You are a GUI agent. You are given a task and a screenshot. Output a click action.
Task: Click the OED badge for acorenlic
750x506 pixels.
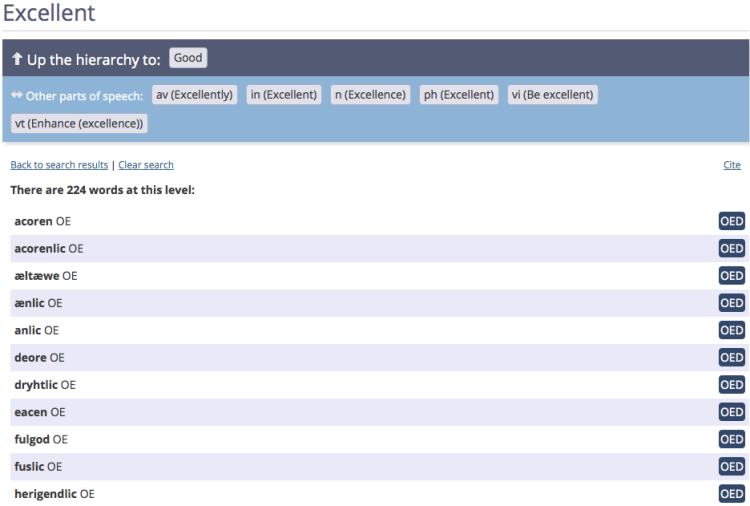pos(732,248)
